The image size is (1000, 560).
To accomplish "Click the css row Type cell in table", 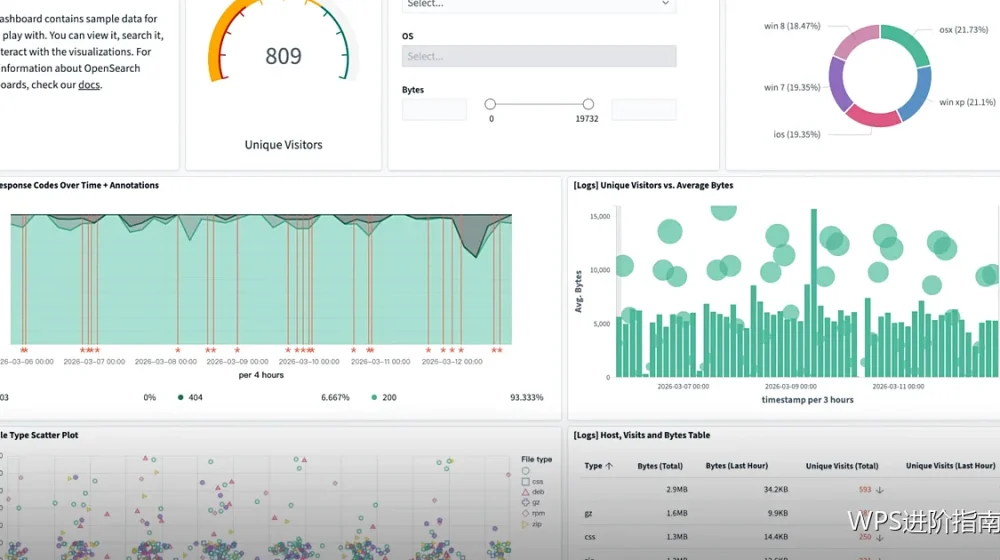I will pyautogui.click(x=590, y=537).
